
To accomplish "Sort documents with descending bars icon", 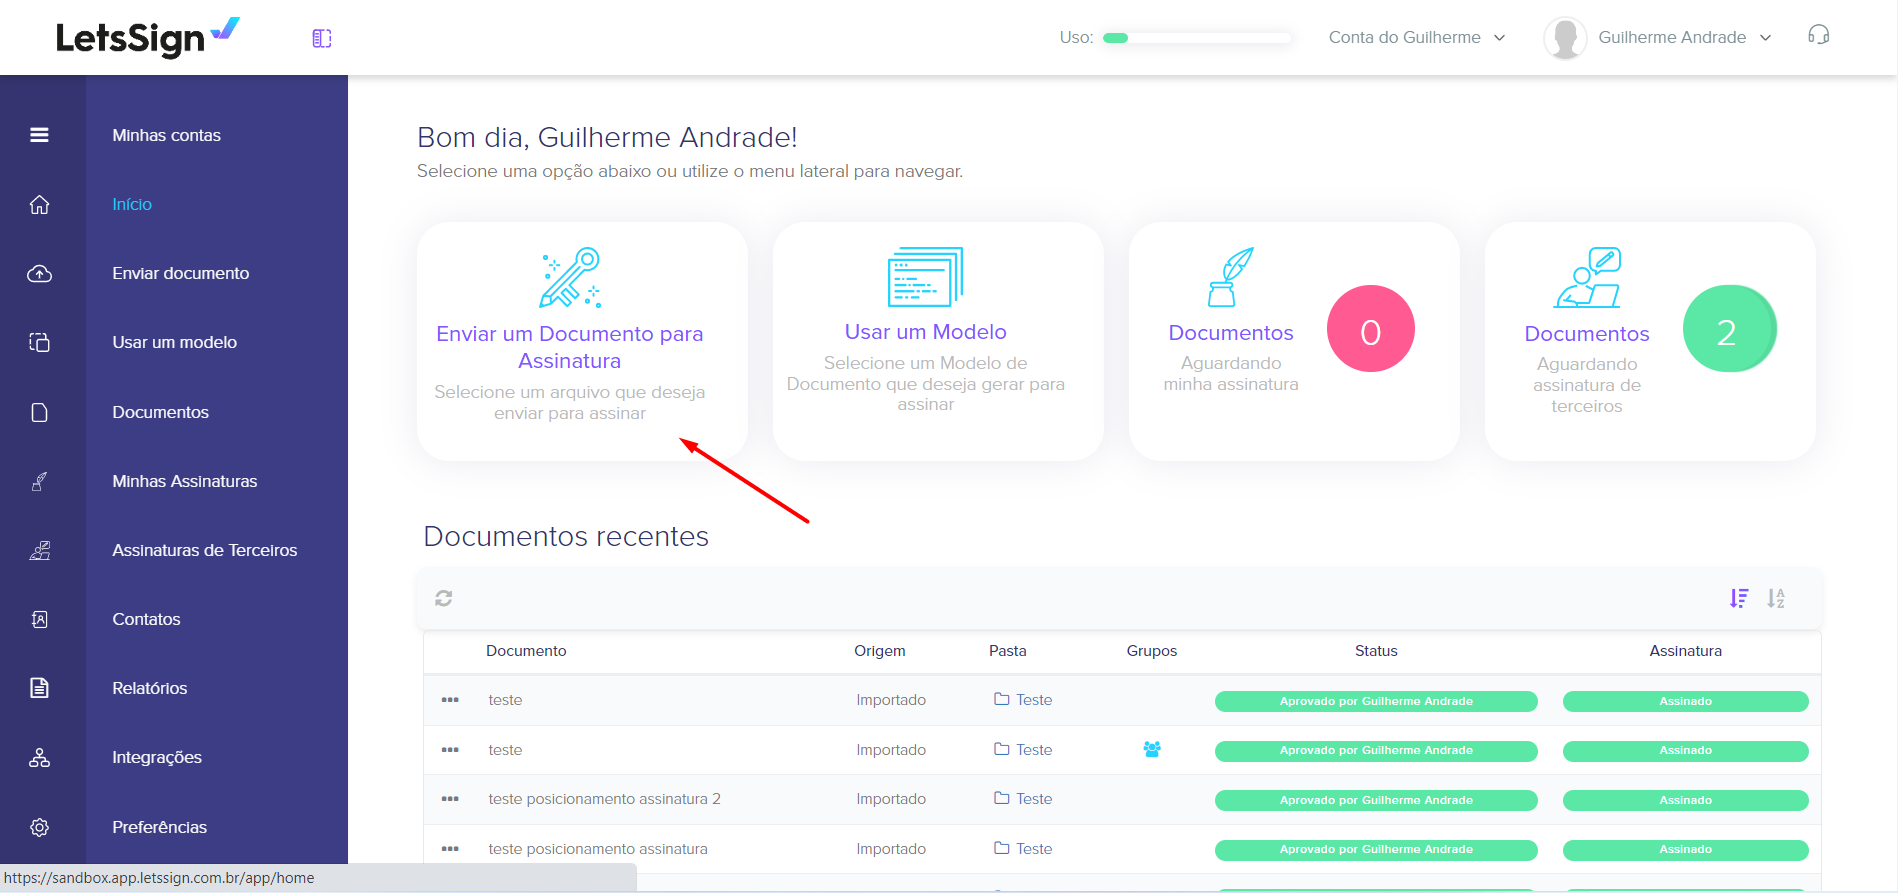I will click(1739, 598).
